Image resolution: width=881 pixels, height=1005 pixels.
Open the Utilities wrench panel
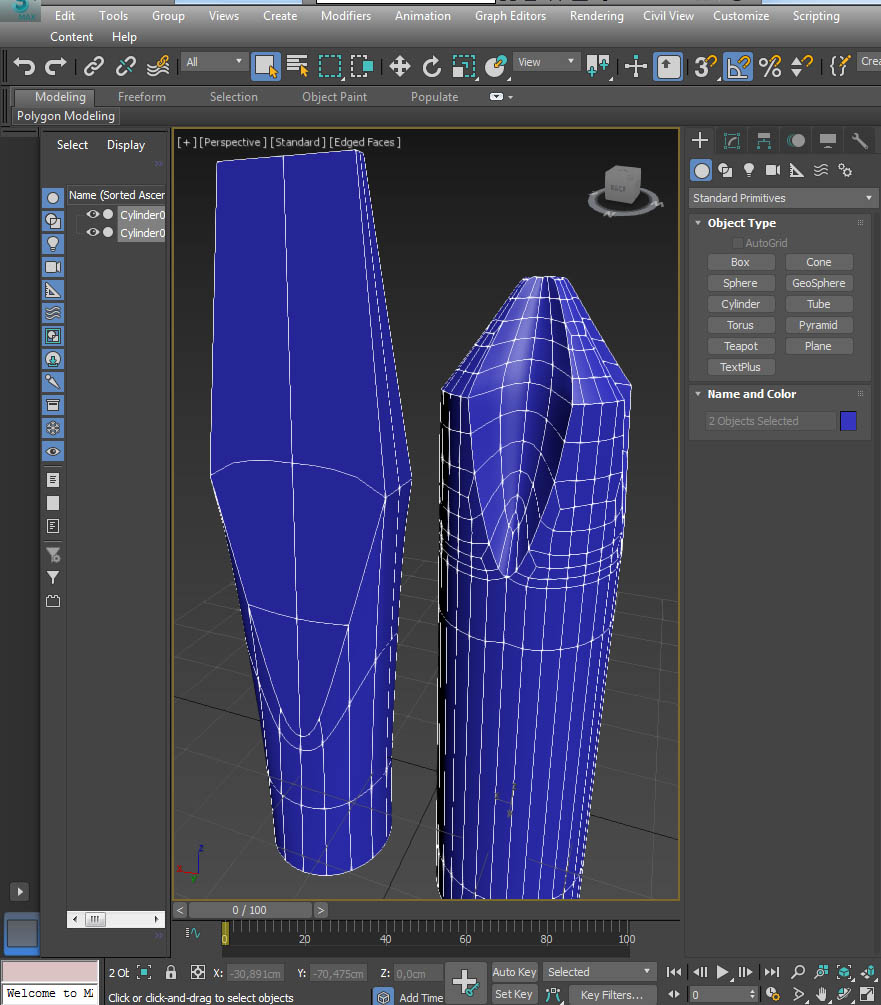point(859,140)
